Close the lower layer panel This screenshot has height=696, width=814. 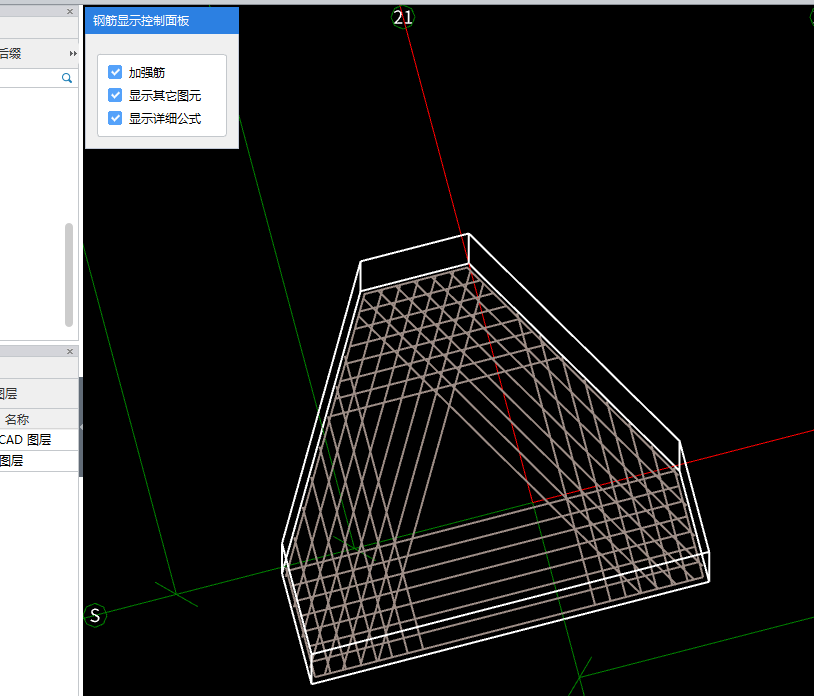(x=70, y=351)
